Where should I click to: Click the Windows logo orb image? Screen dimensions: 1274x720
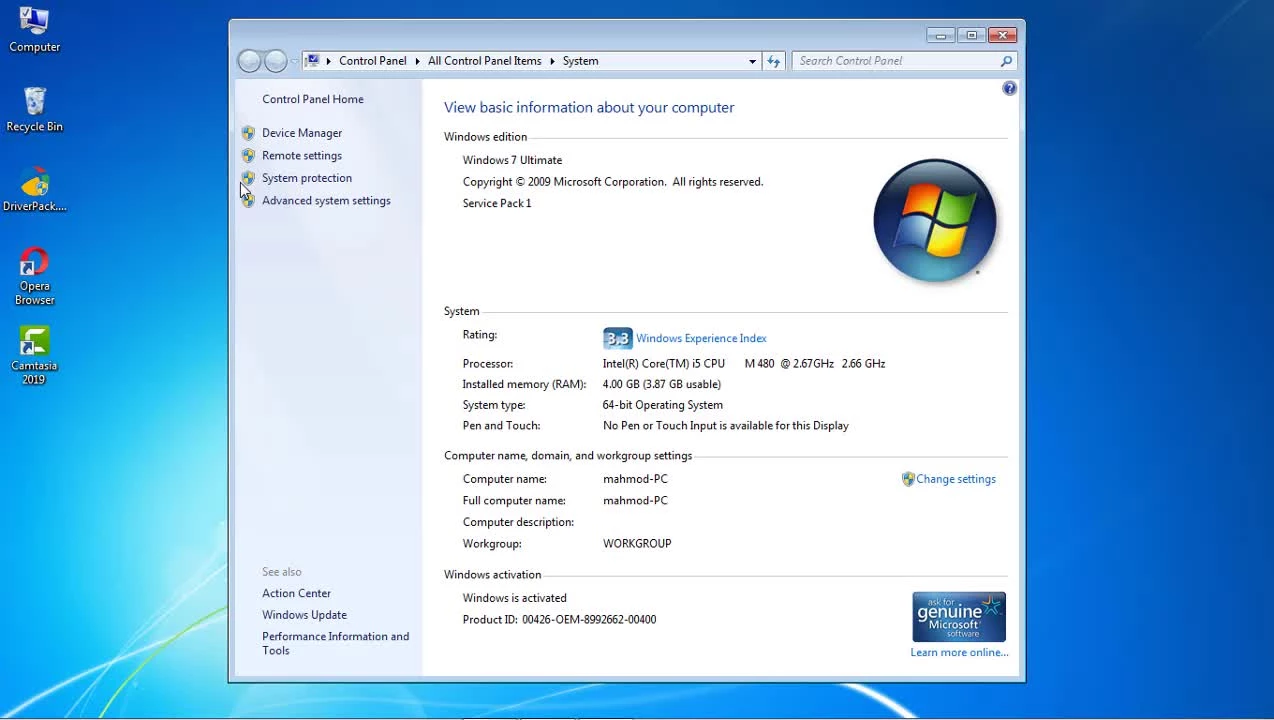click(x=934, y=221)
